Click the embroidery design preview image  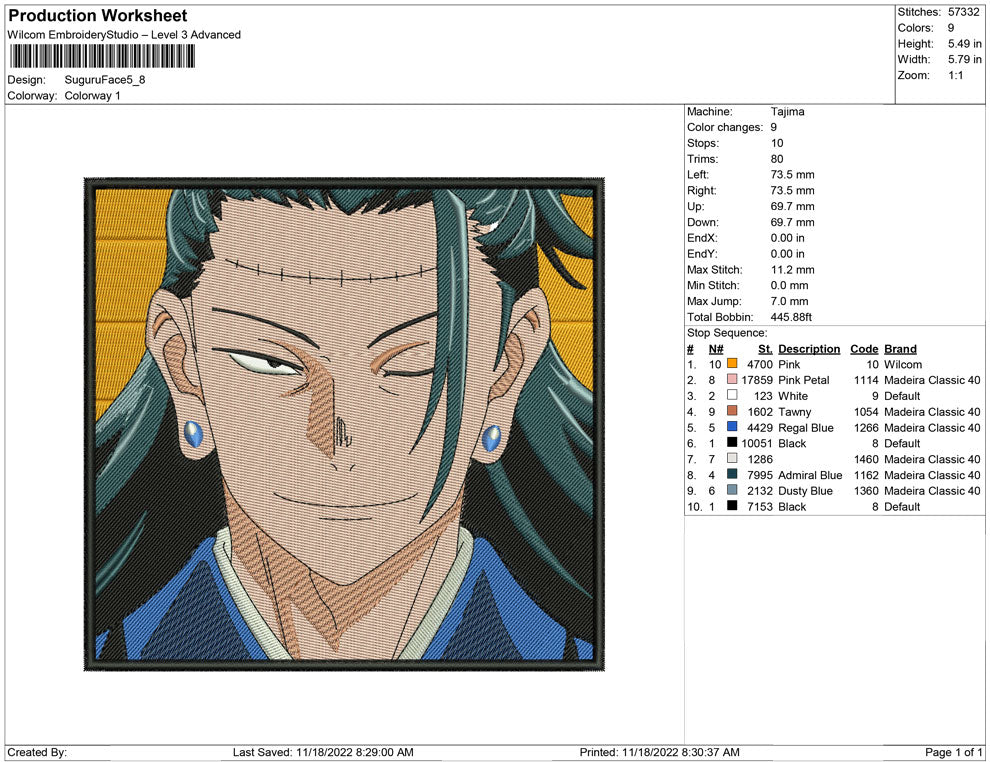coord(344,424)
